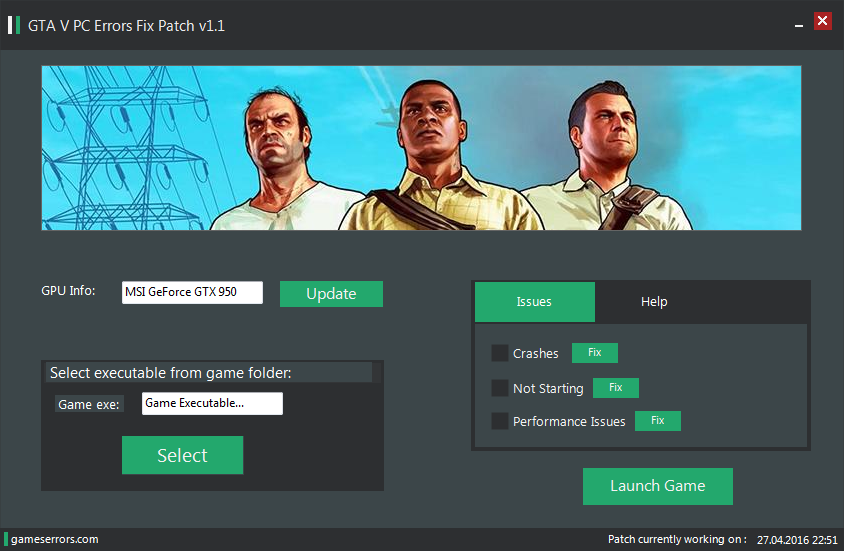Close the patch window with red X
Image resolution: width=844 pixels, height=551 pixels.
pos(822,22)
